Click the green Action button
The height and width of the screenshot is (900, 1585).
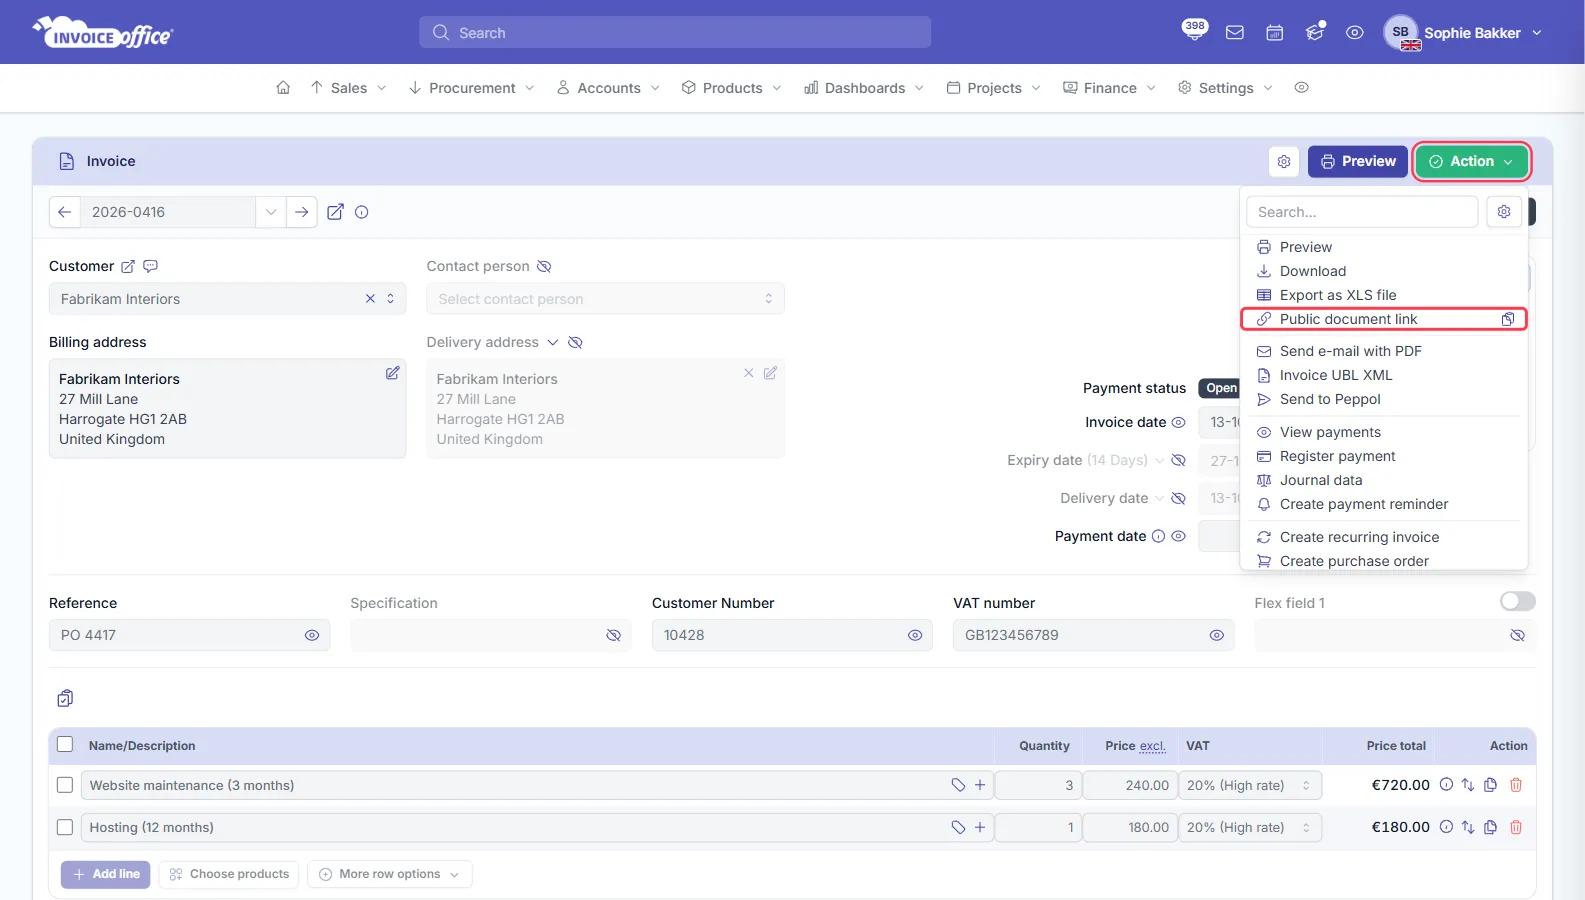1471,162
